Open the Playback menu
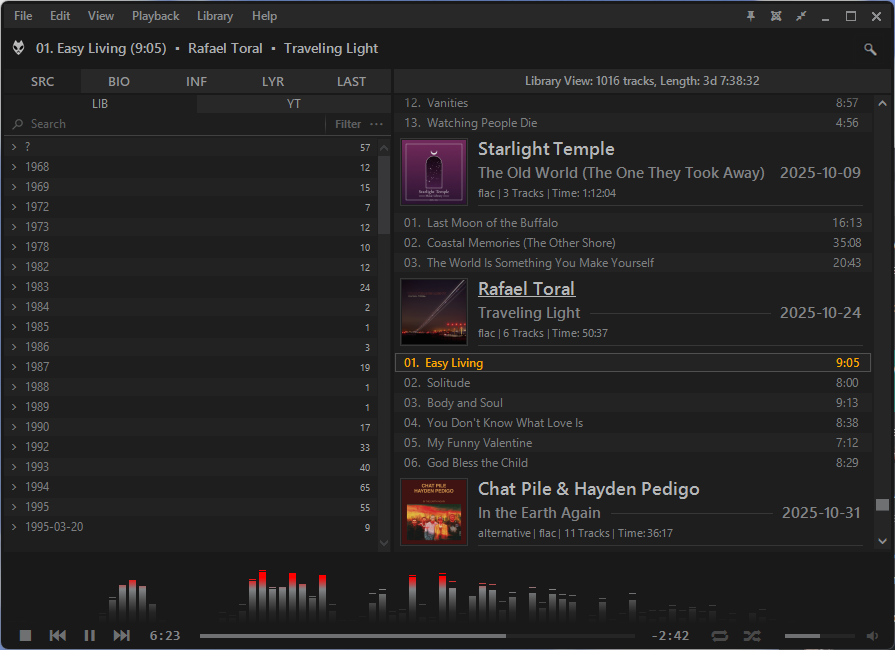The height and width of the screenshot is (650, 895). (155, 16)
